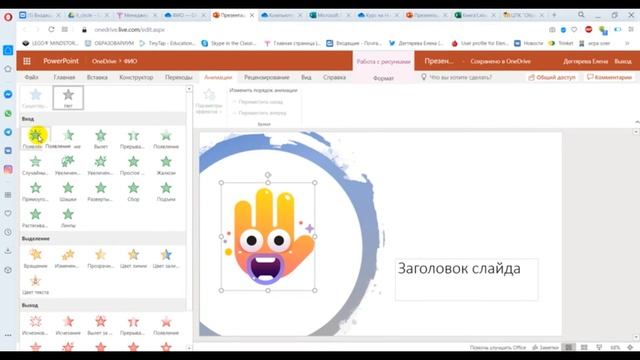Click 'Переместить вперед' in animation order

point(260,113)
